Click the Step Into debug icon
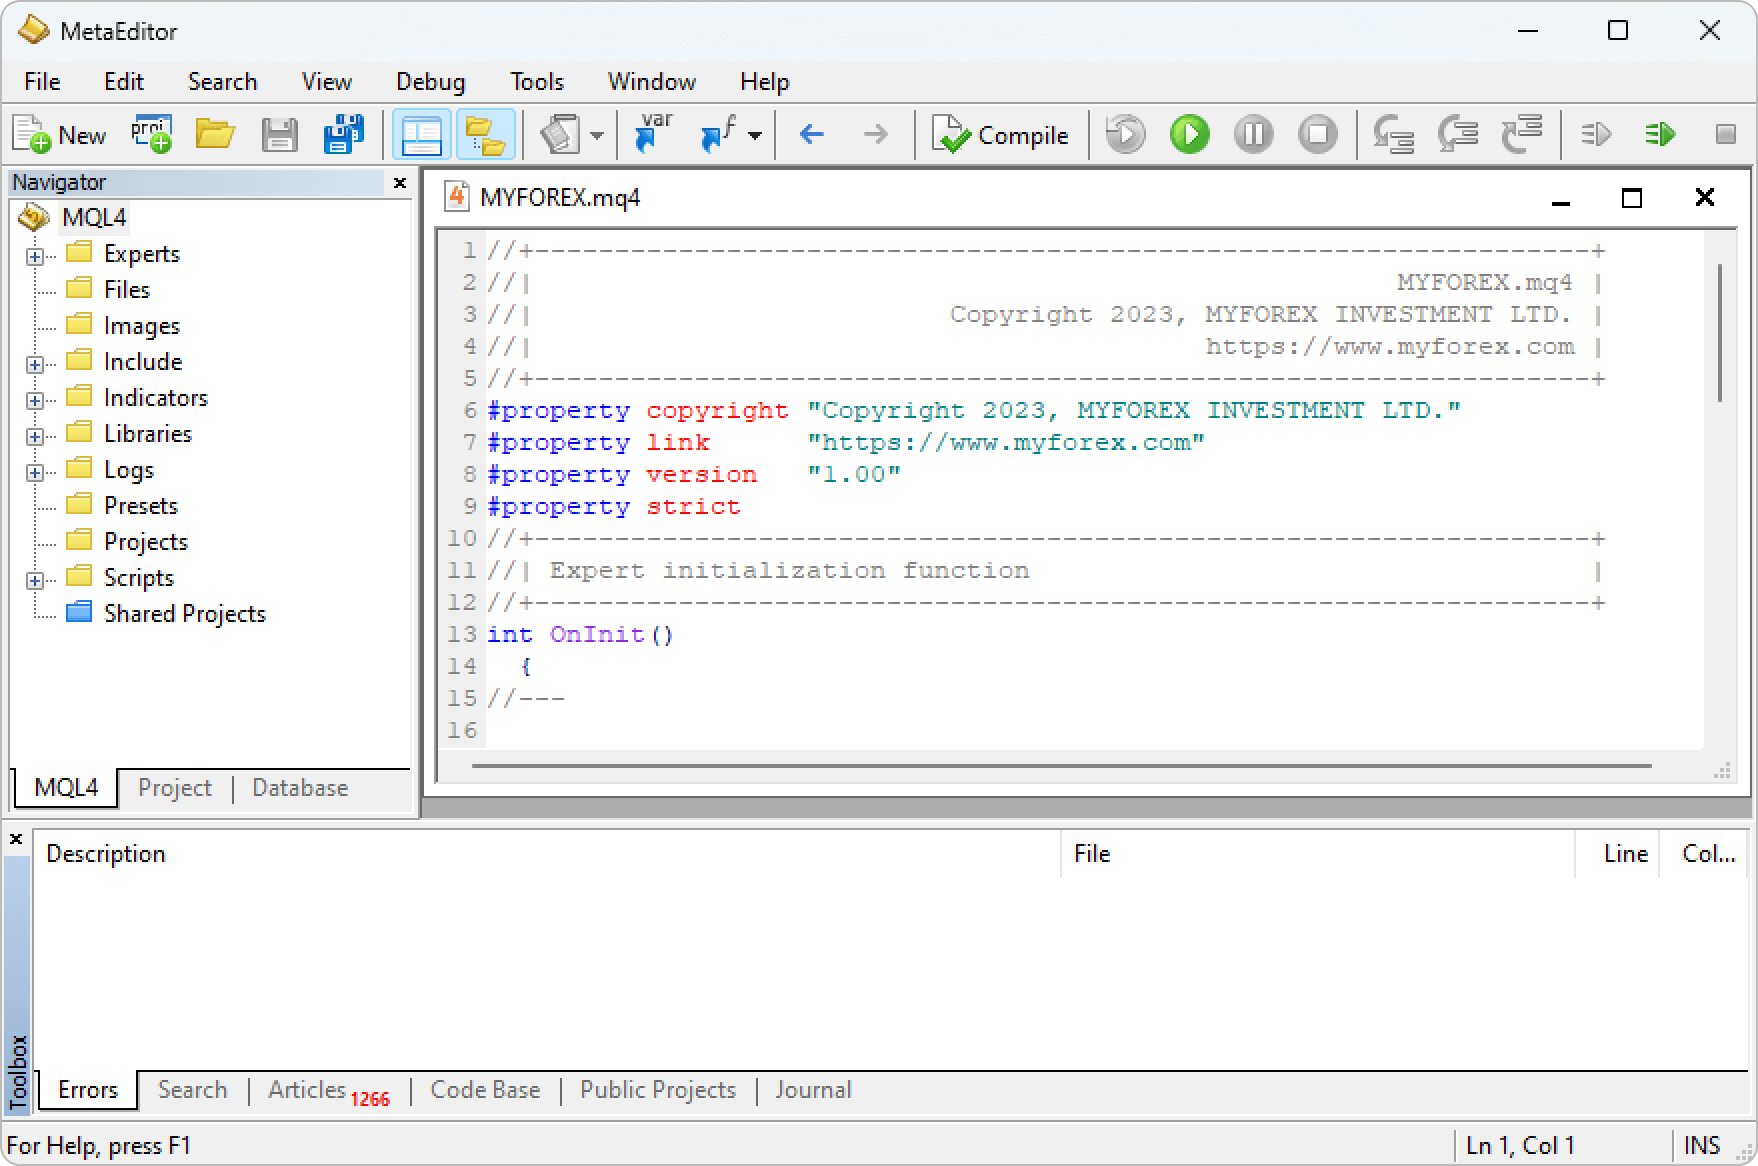 (x=1393, y=134)
